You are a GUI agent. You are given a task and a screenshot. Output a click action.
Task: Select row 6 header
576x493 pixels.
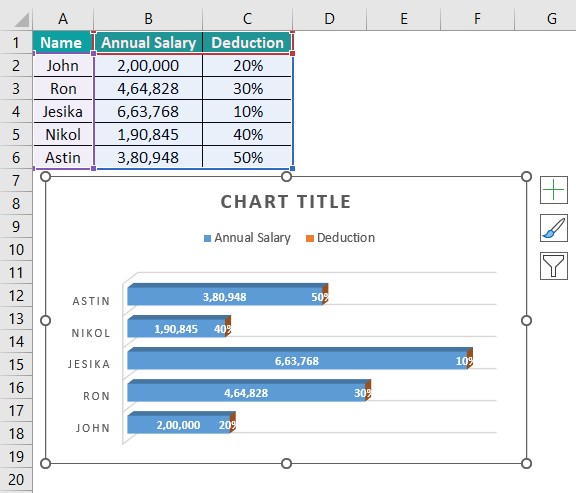(16, 158)
